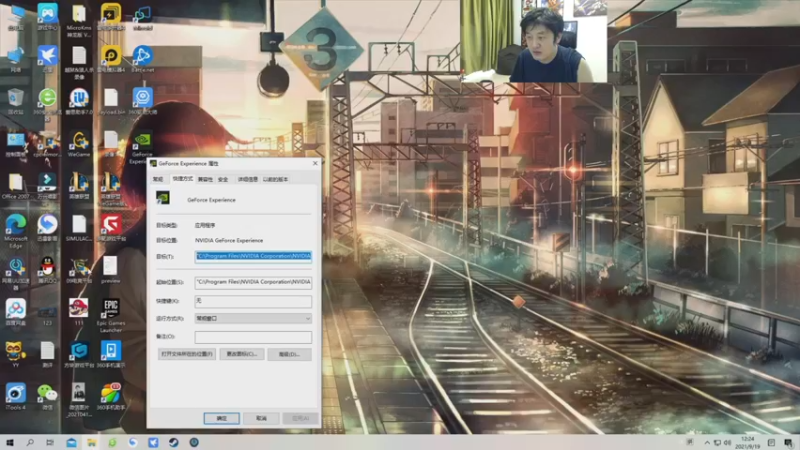Image resolution: width=800 pixels, height=450 pixels.
Task: Select the 360 mobile assistant icon
Action: coord(111,397)
